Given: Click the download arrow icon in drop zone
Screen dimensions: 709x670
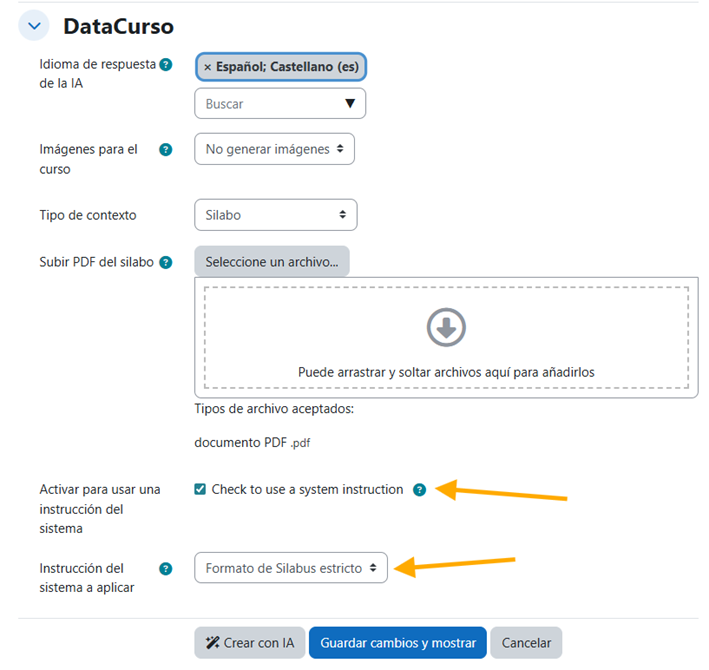Looking at the screenshot, I should tap(446, 327).
